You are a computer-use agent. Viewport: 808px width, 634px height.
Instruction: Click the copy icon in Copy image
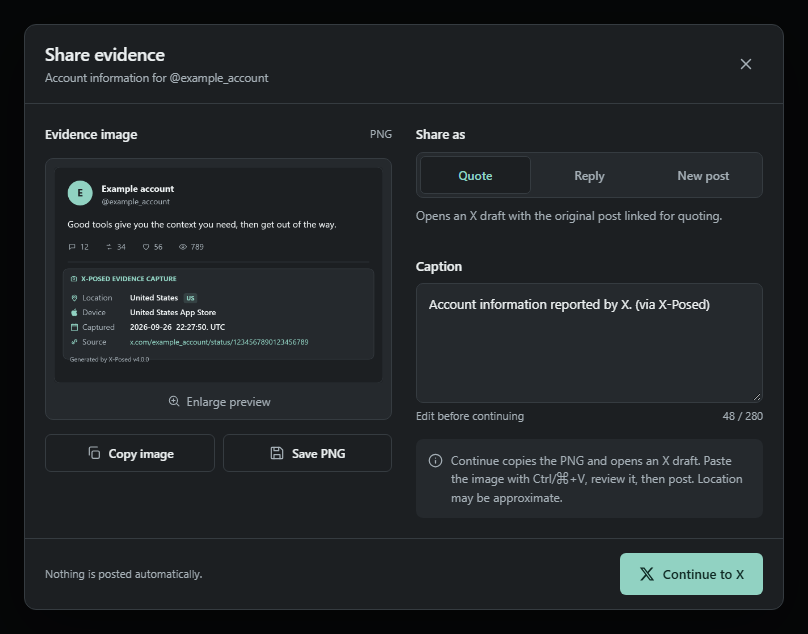[94, 453]
